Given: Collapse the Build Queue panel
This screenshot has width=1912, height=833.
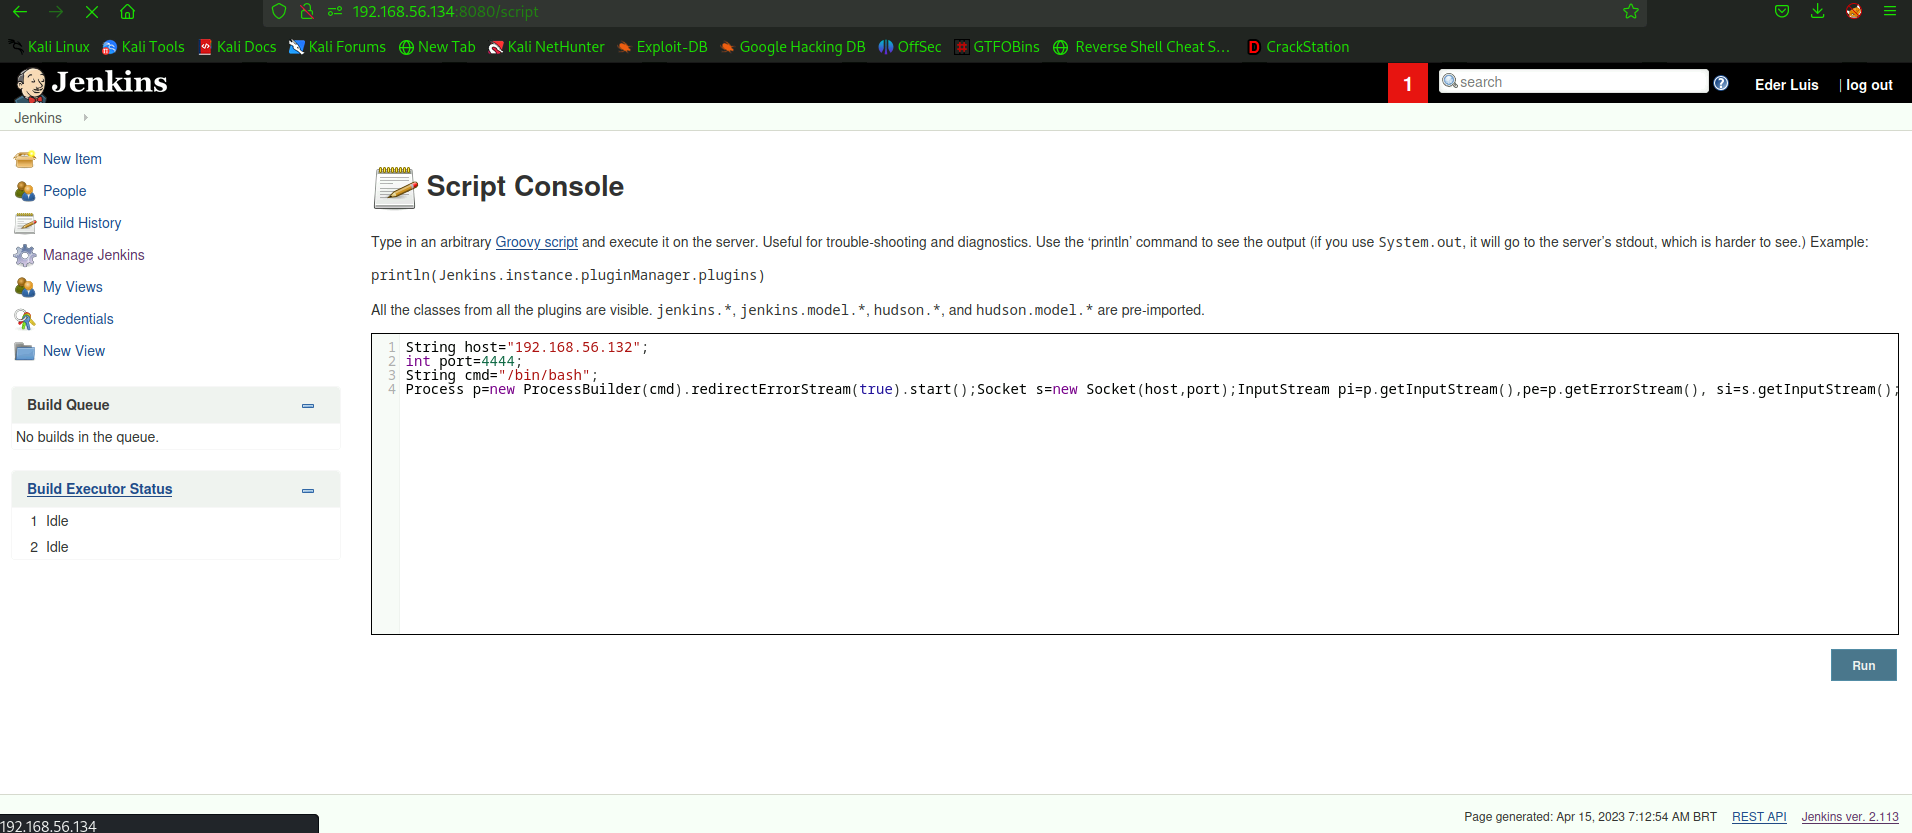Looking at the screenshot, I should (308, 406).
